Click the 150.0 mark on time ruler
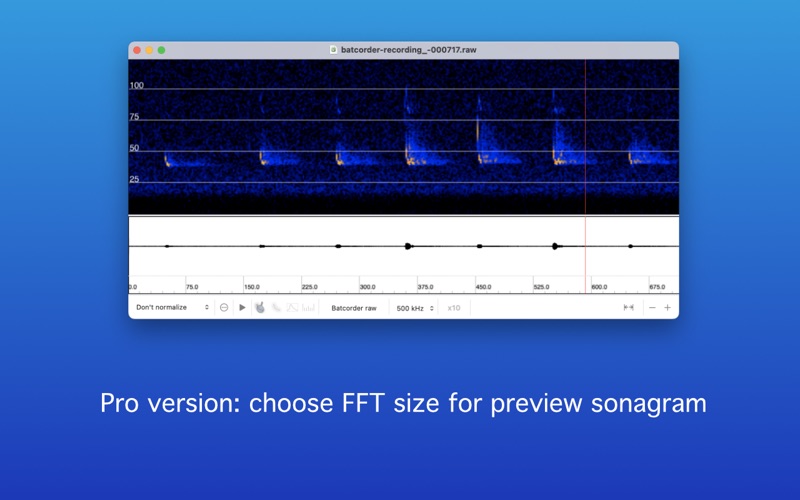This screenshot has width=800, height=500. click(252, 287)
